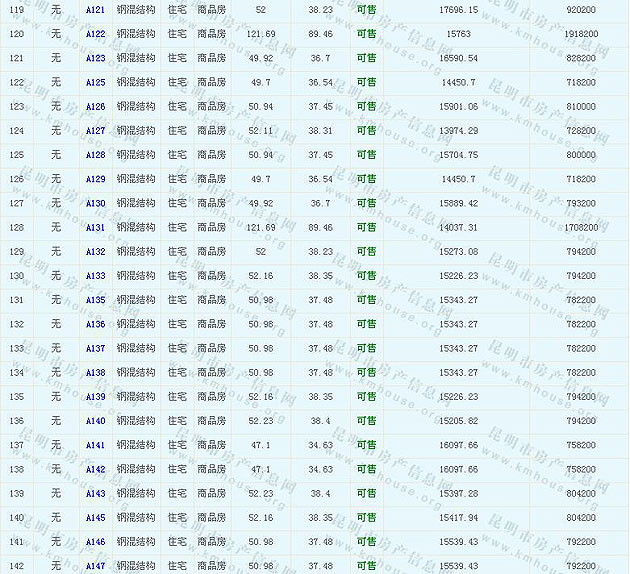630x574 pixels.
Task: Click the A138 room link
Action: click(x=95, y=373)
